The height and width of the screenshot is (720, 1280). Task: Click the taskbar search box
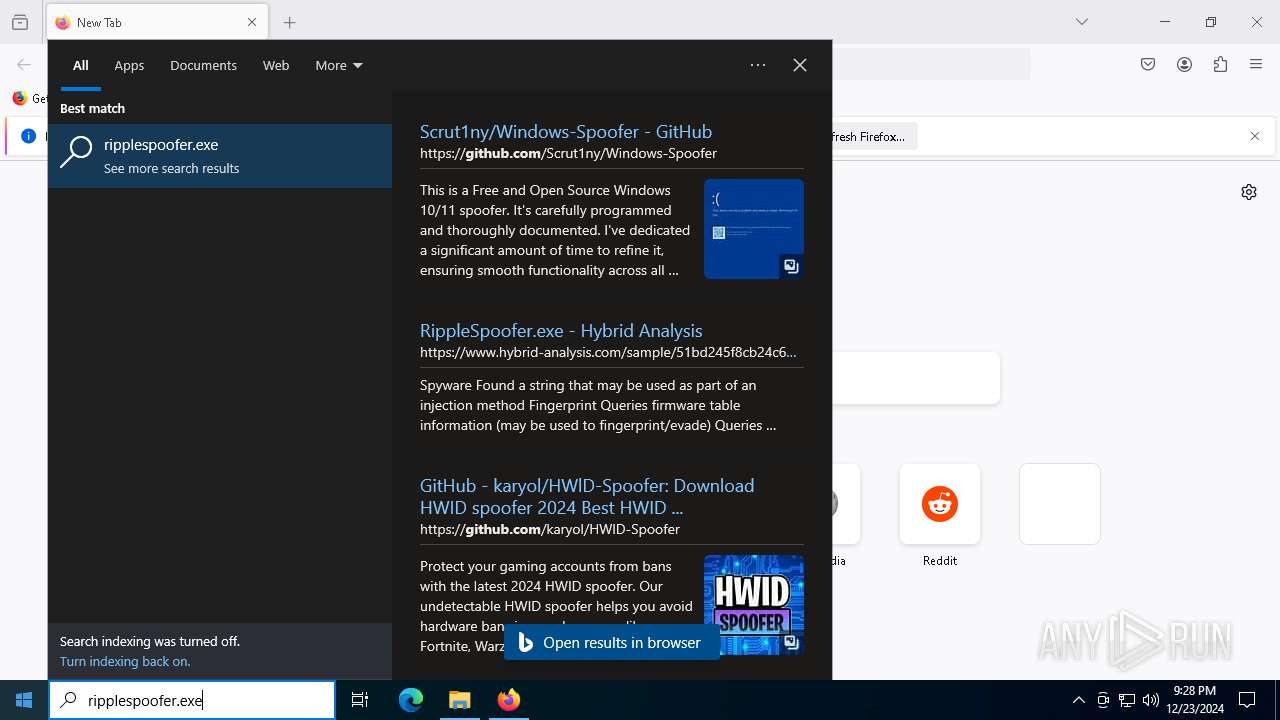point(192,700)
